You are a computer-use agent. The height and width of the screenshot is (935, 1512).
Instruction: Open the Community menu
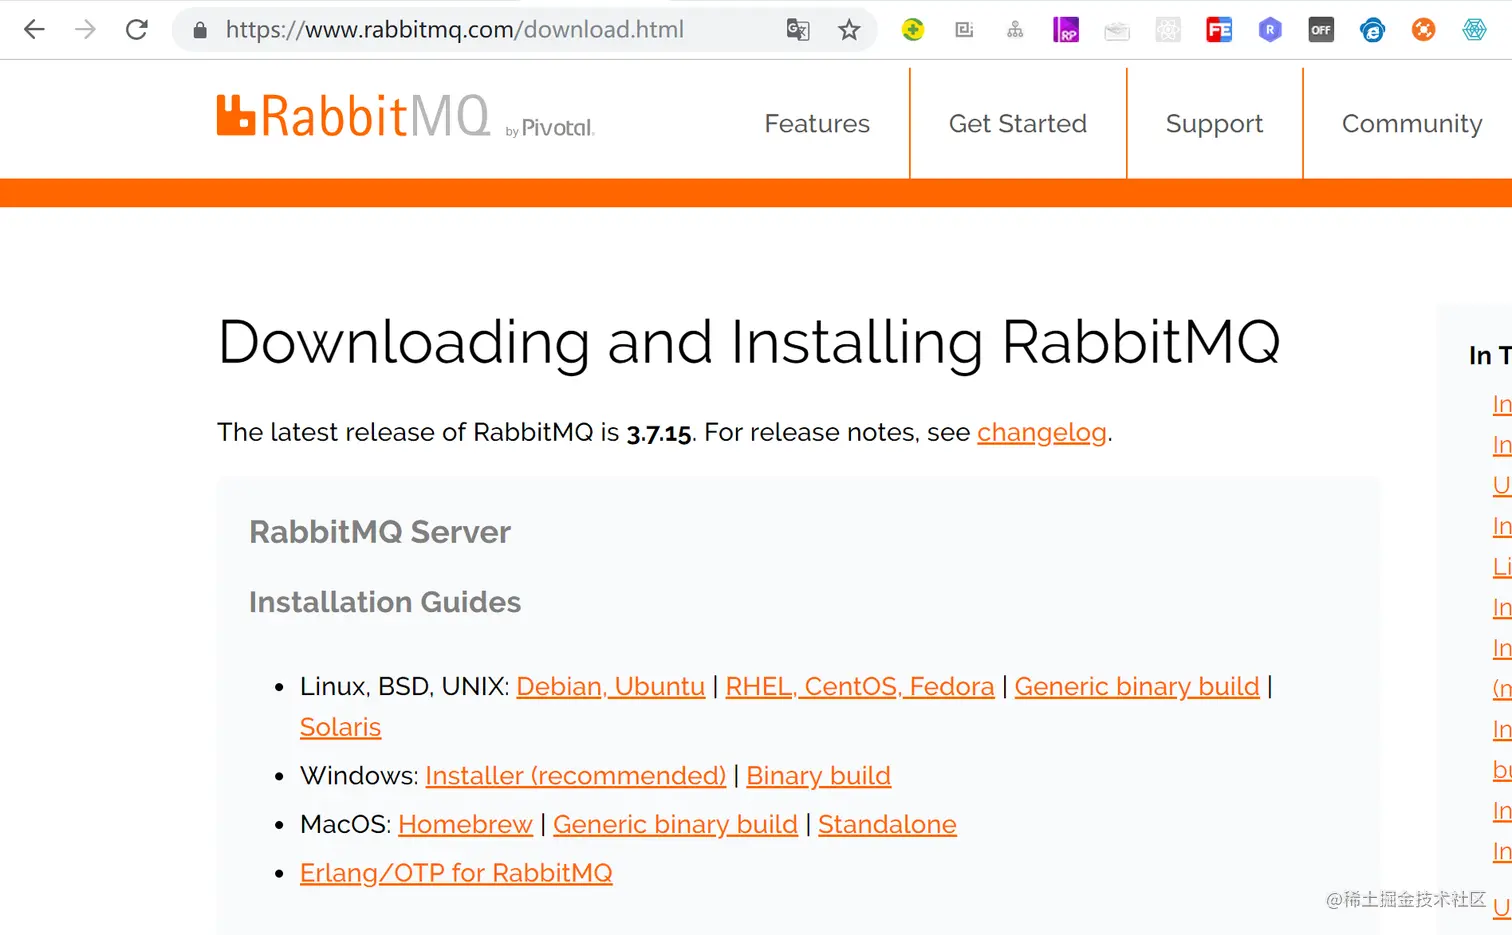(1411, 124)
